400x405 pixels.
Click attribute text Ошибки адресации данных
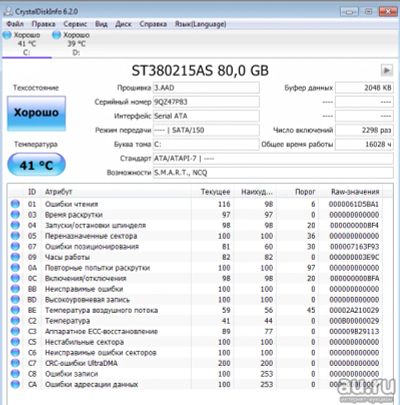tap(91, 384)
